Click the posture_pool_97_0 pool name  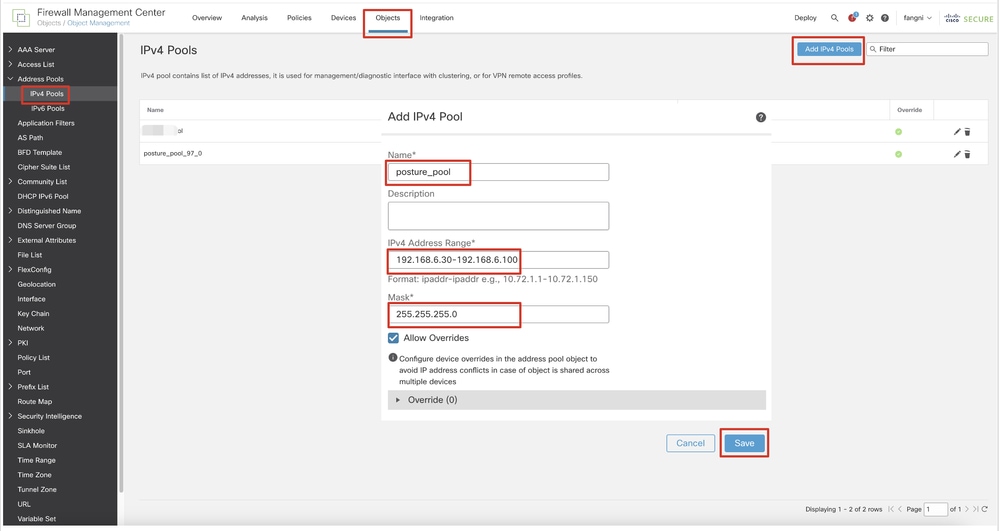173,154
